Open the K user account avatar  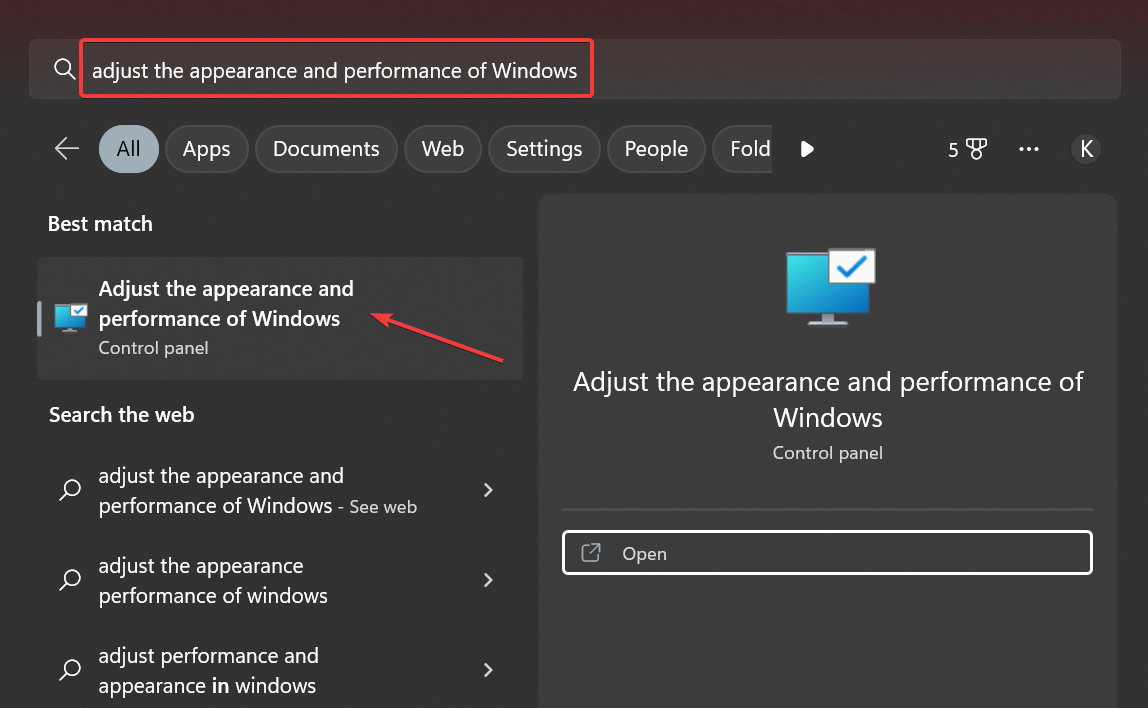click(x=1086, y=149)
